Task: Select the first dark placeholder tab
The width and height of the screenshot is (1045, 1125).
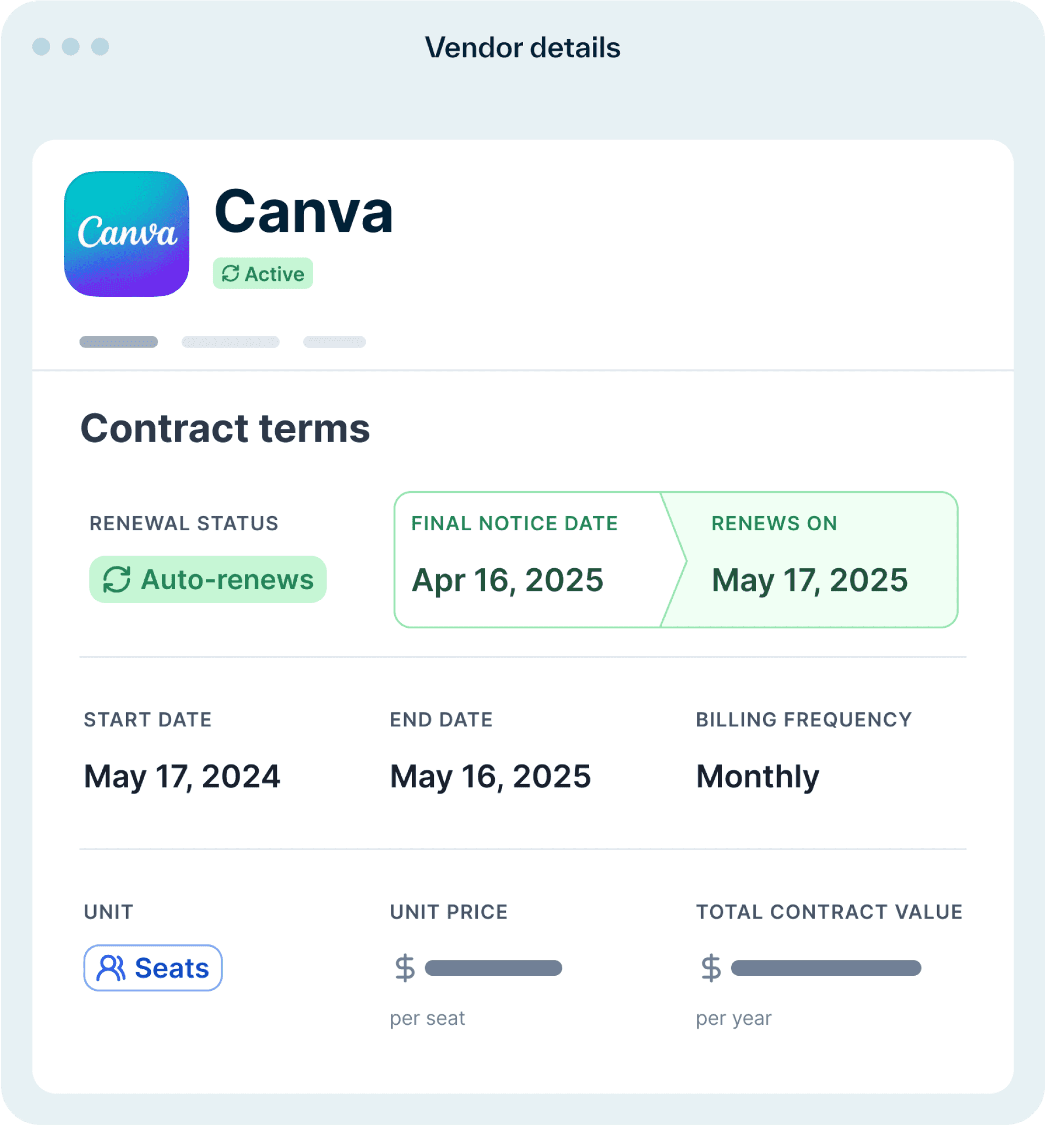Action: click(118, 342)
